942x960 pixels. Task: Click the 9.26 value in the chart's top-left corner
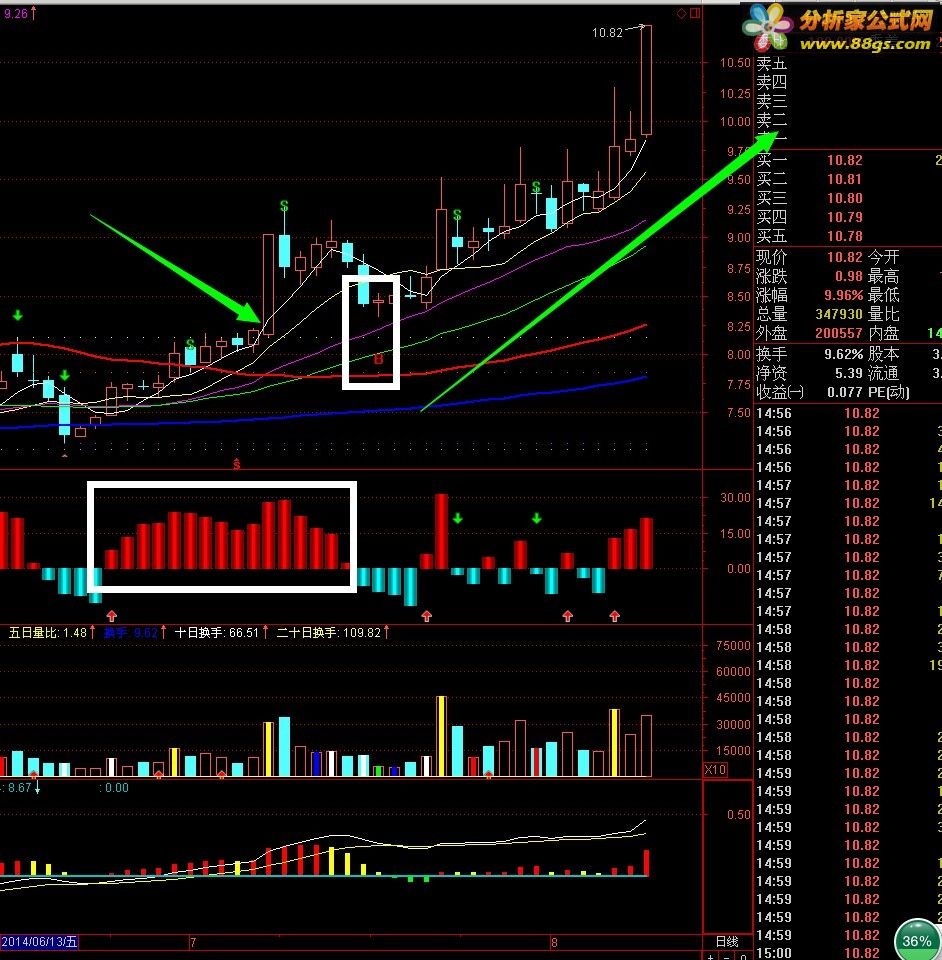[16, 13]
